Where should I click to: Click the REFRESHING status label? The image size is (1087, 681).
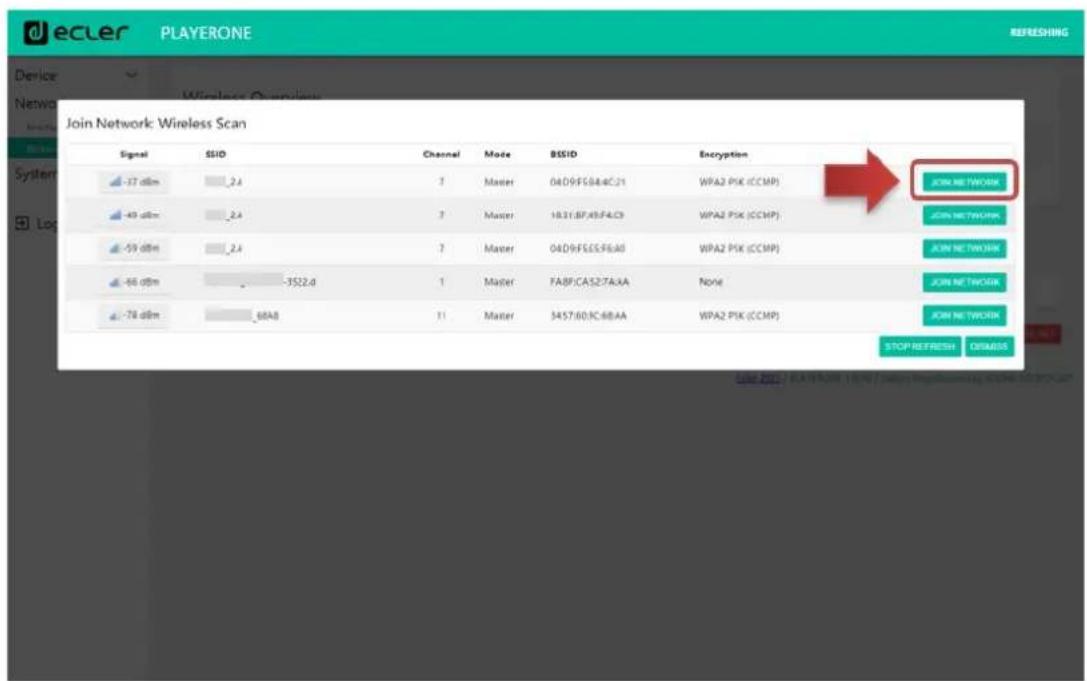point(1040,31)
